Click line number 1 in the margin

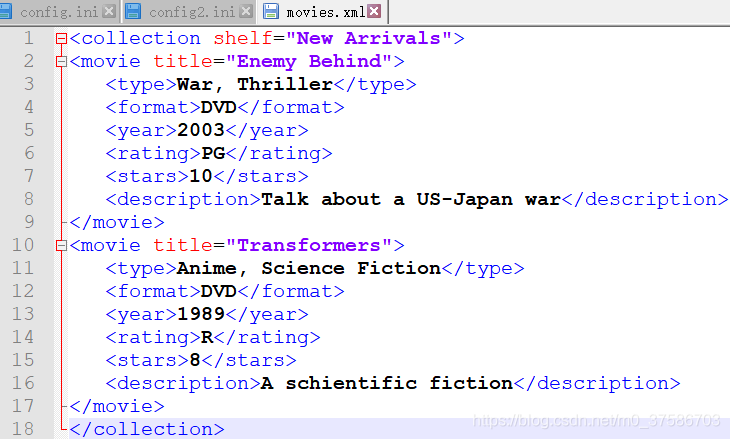[29, 38]
